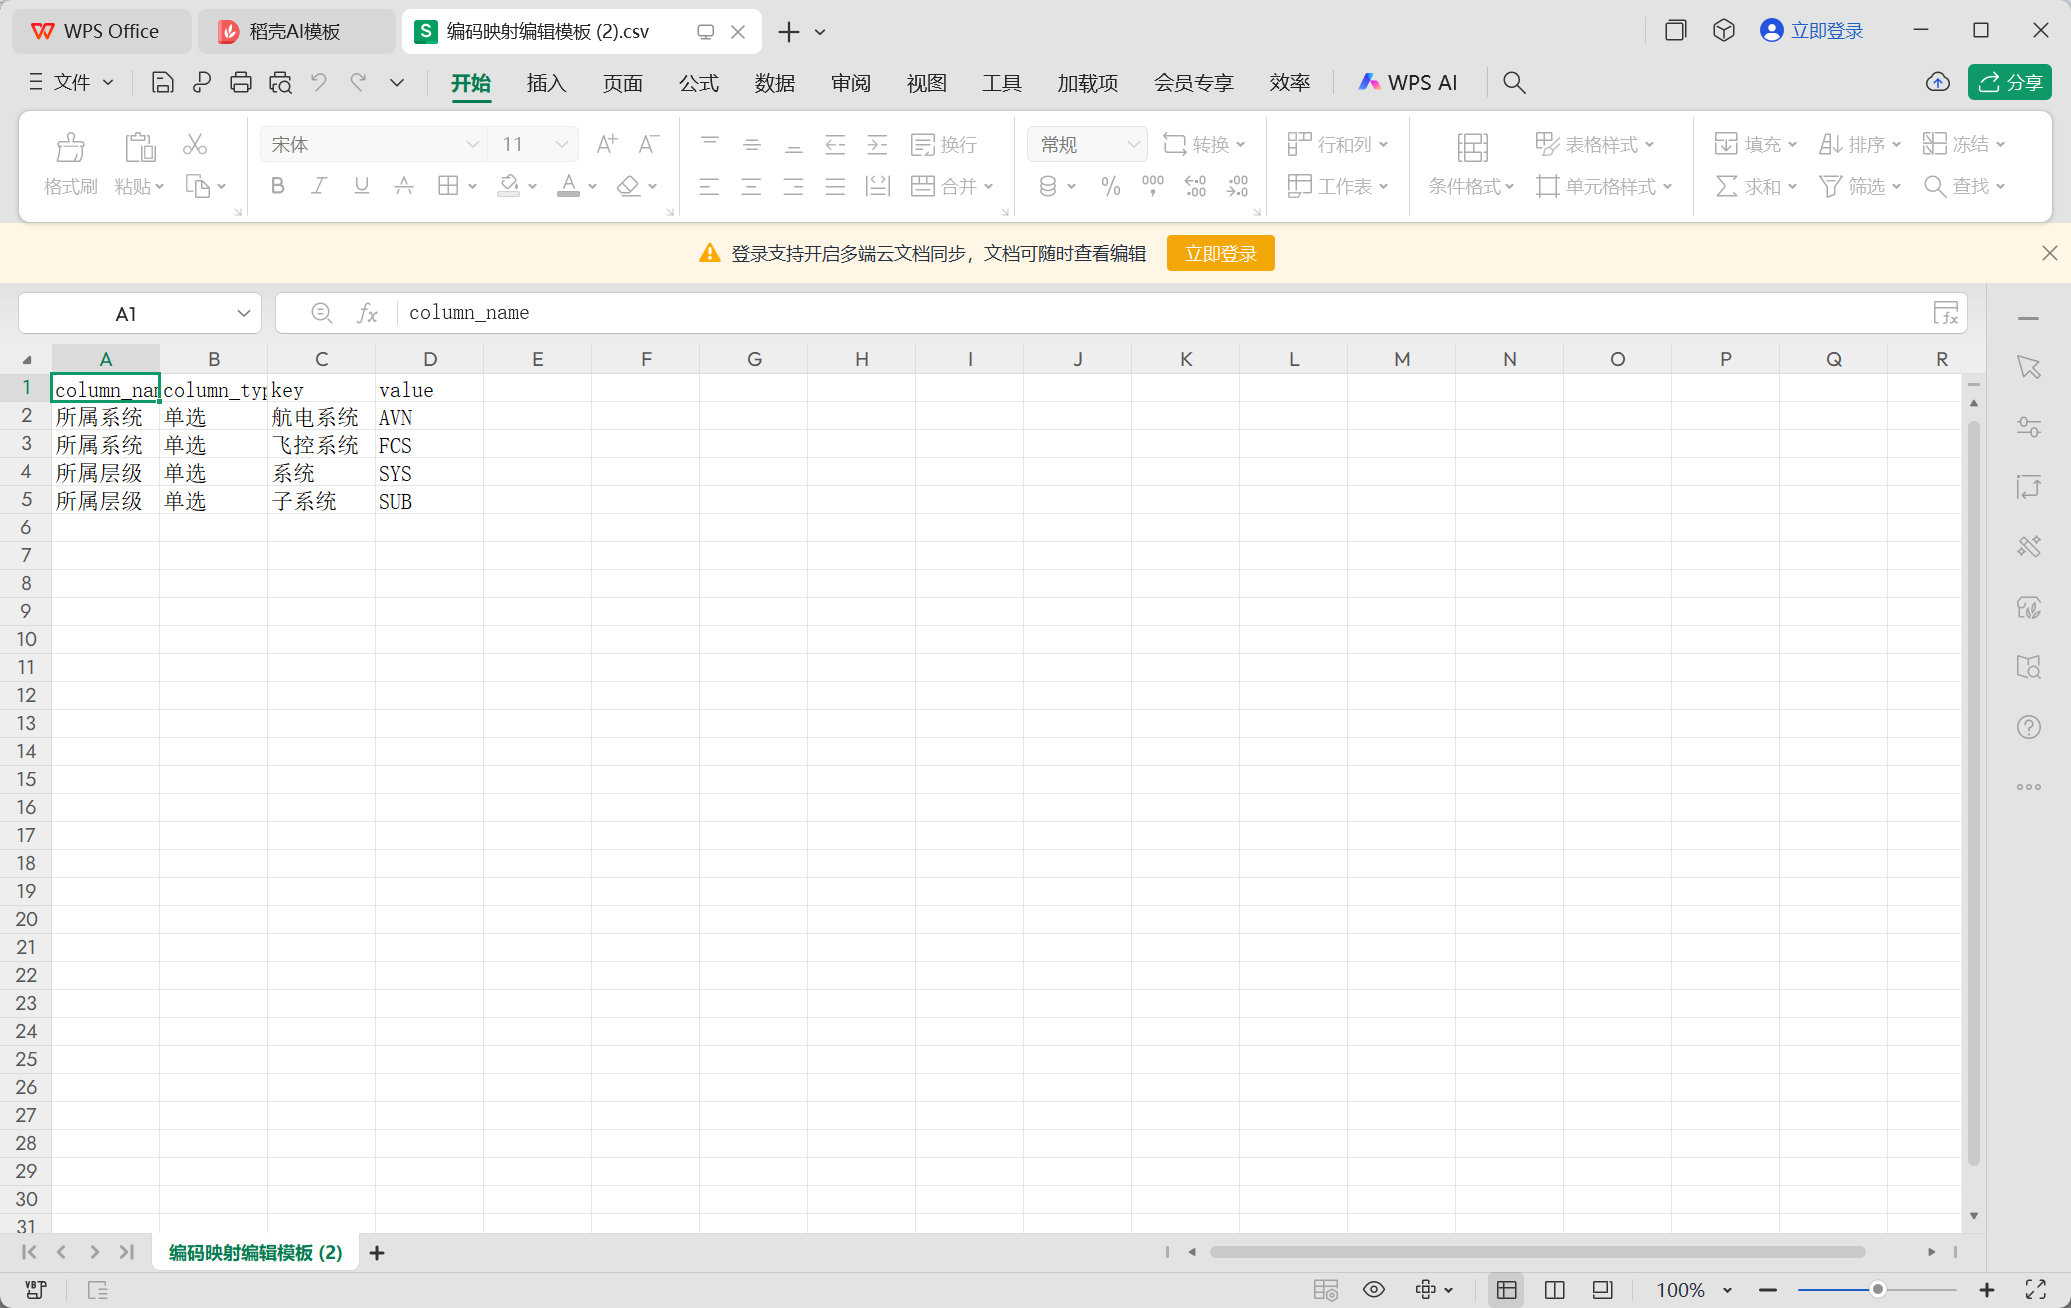
Task: Increase font size with A+ icon
Action: click(x=606, y=145)
